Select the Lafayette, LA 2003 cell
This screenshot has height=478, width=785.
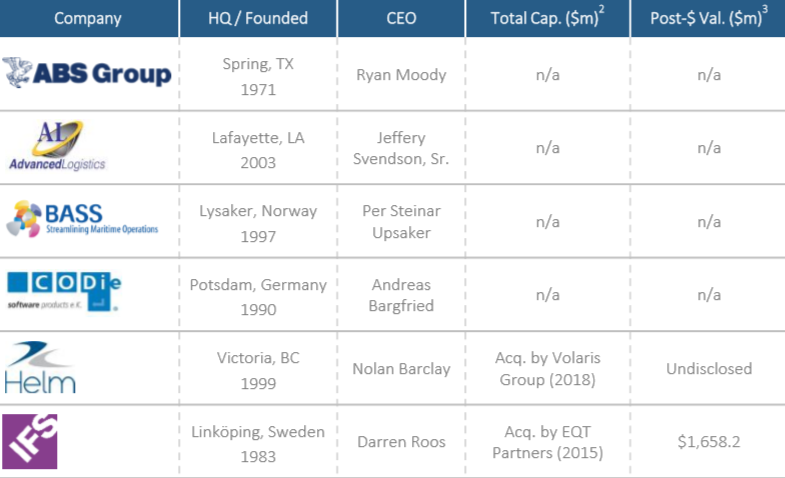[x=259, y=148]
